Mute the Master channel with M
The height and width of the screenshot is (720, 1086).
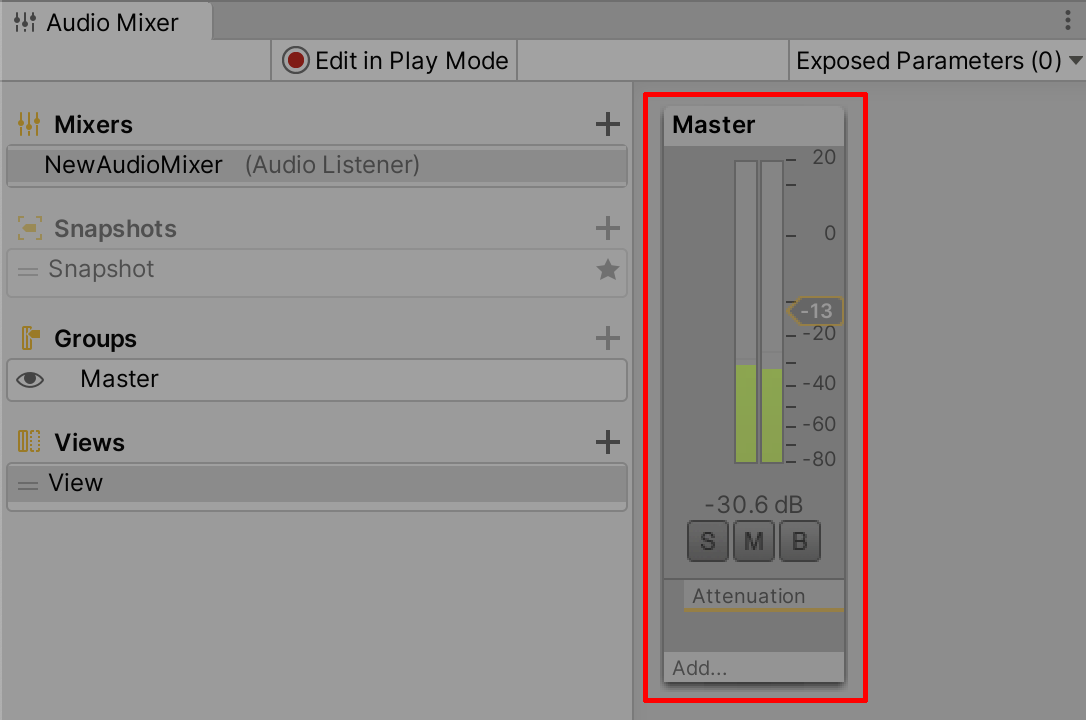tap(754, 541)
